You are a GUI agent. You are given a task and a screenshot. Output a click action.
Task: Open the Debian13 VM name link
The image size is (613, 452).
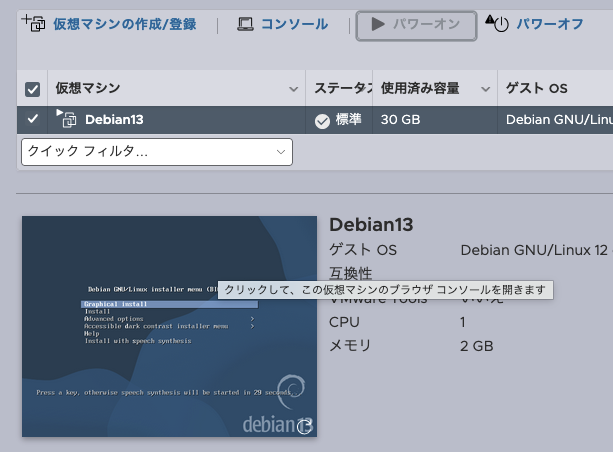[x=114, y=120]
